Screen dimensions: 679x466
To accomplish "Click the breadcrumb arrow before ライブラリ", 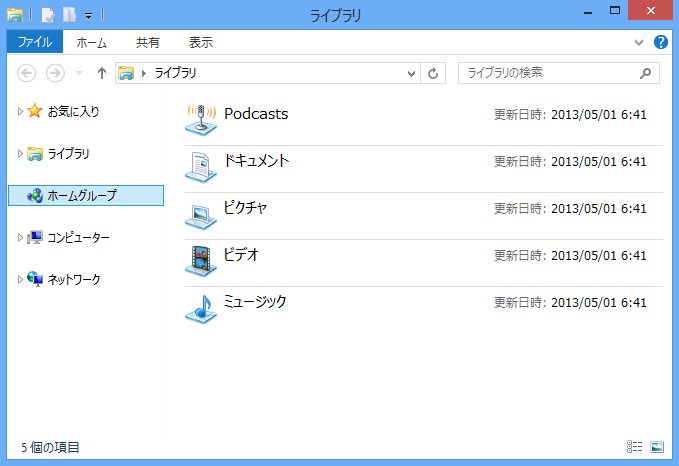I will pos(144,73).
